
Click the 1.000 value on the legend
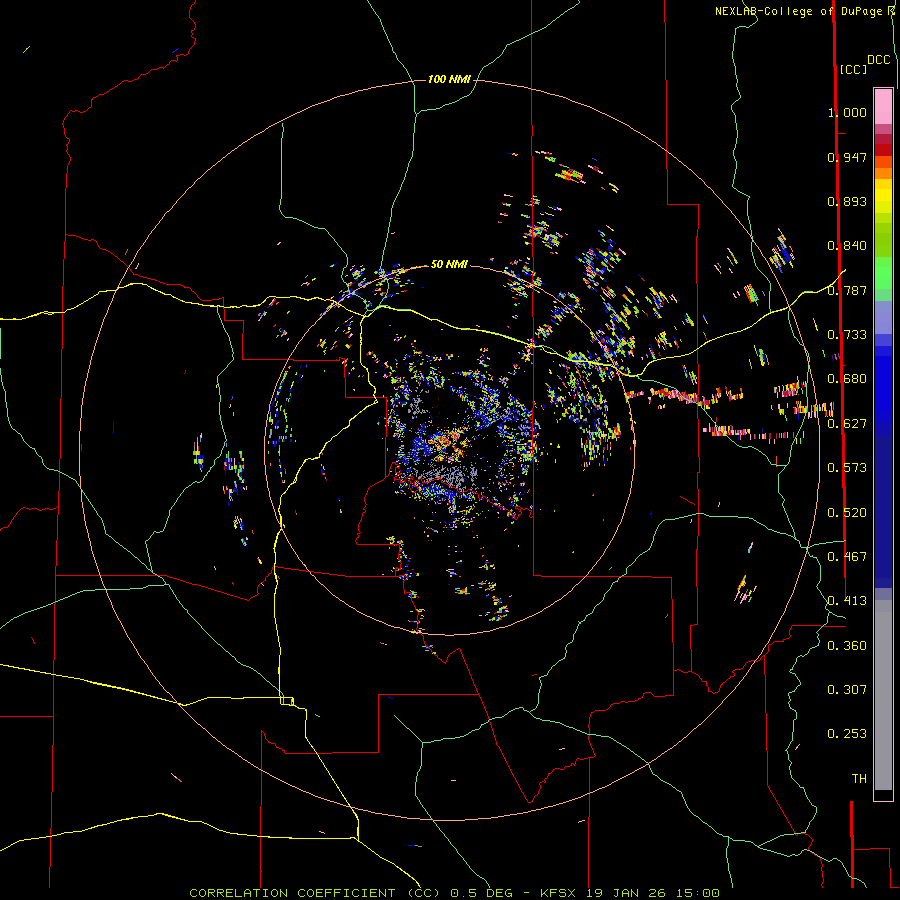pyautogui.click(x=847, y=112)
